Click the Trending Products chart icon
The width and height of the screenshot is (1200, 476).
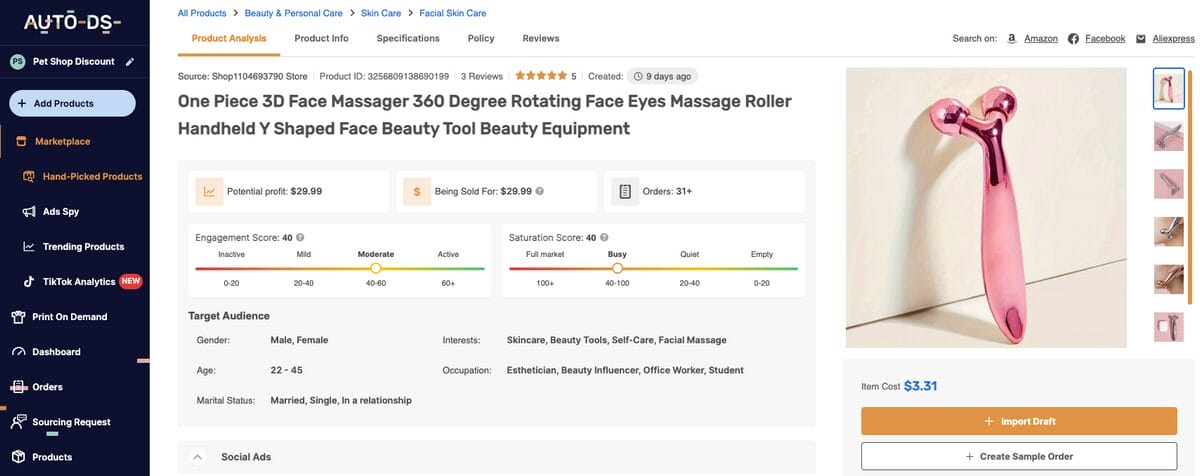click(x=29, y=247)
